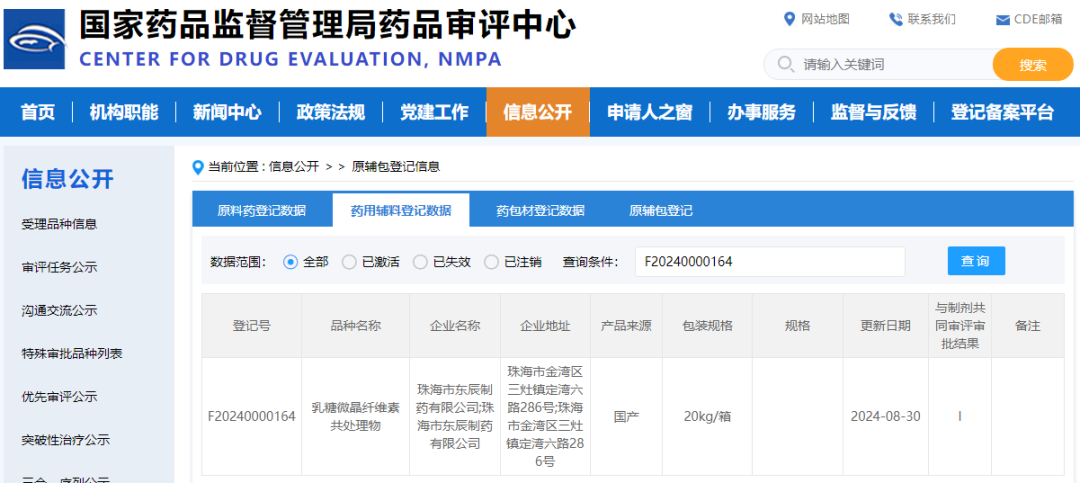The image size is (1080, 483).
Task: Select the 已注销 radio button
Action: pos(491,262)
